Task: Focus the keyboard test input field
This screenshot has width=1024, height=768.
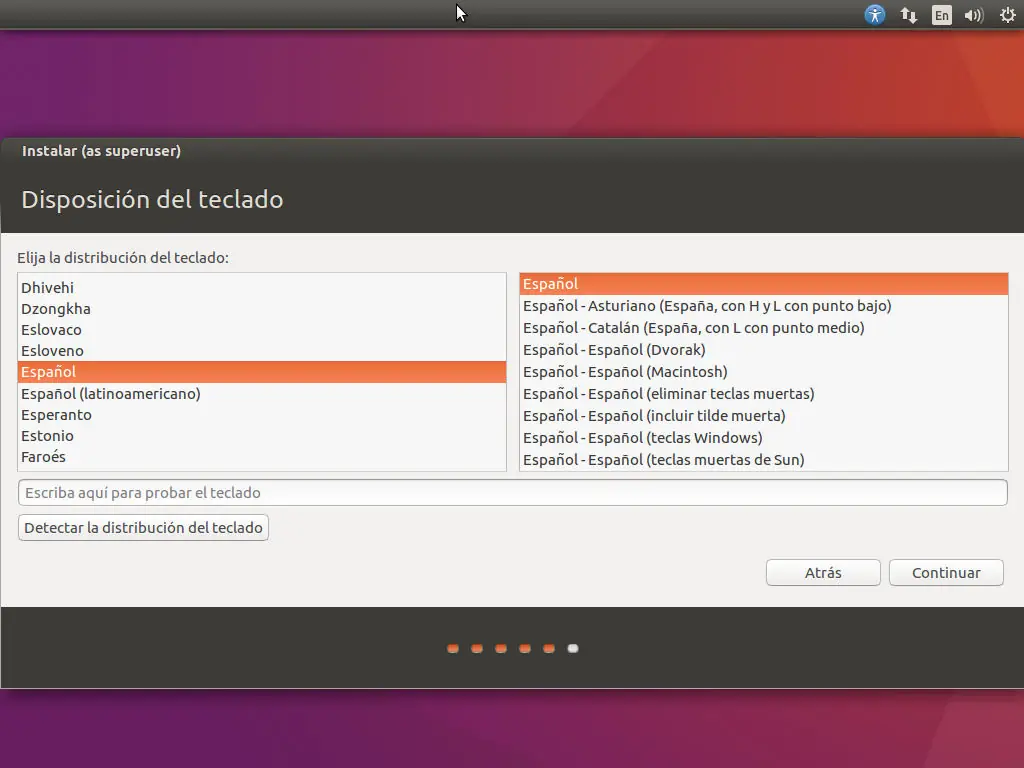Action: (513, 492)
